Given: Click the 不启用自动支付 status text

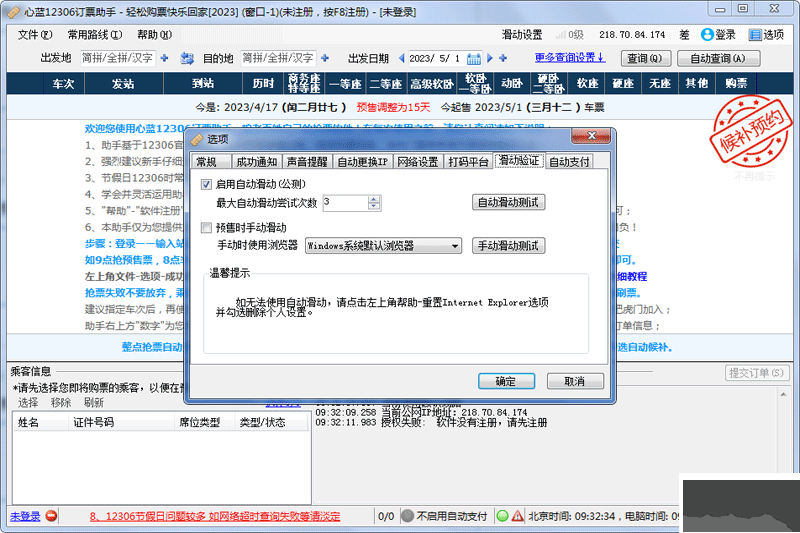Looking at the screenshot, I should [x=452, y=516].
